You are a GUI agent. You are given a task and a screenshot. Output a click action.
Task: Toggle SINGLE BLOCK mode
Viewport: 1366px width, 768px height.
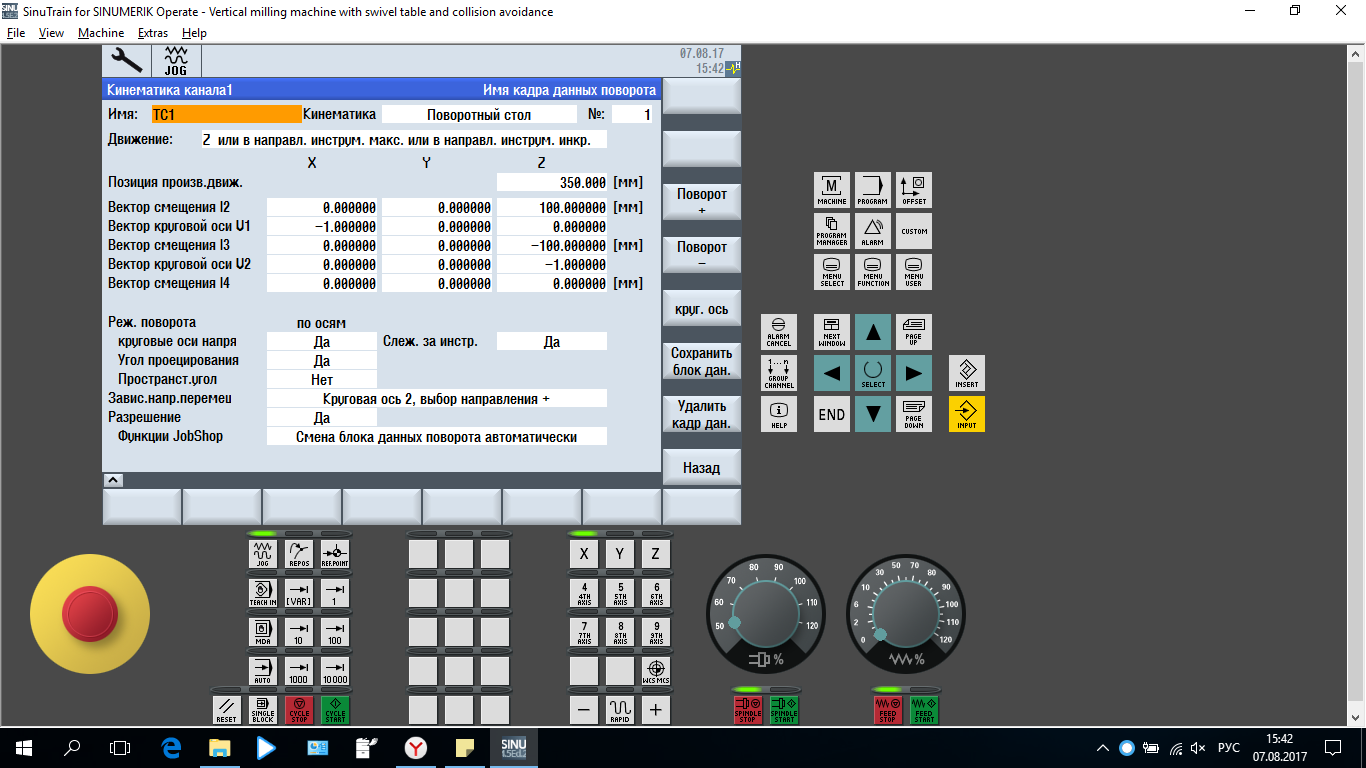point(263,709)
